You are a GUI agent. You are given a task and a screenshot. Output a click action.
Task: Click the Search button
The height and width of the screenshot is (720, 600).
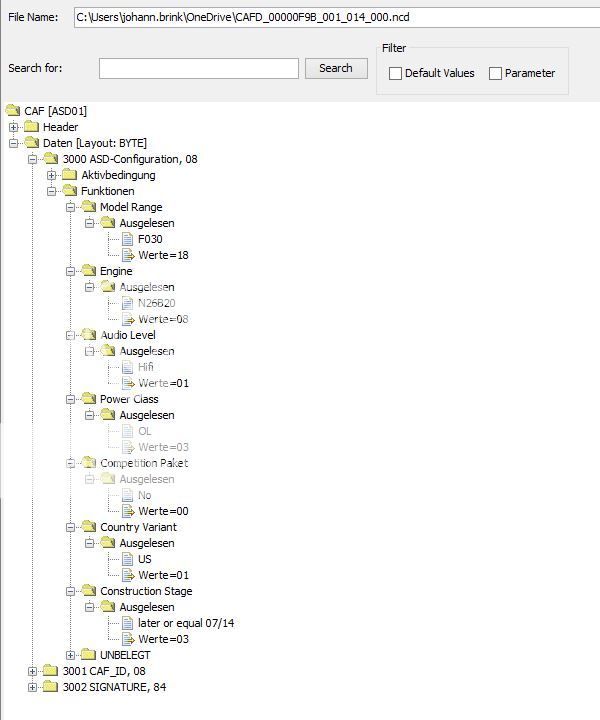[336, 68]
